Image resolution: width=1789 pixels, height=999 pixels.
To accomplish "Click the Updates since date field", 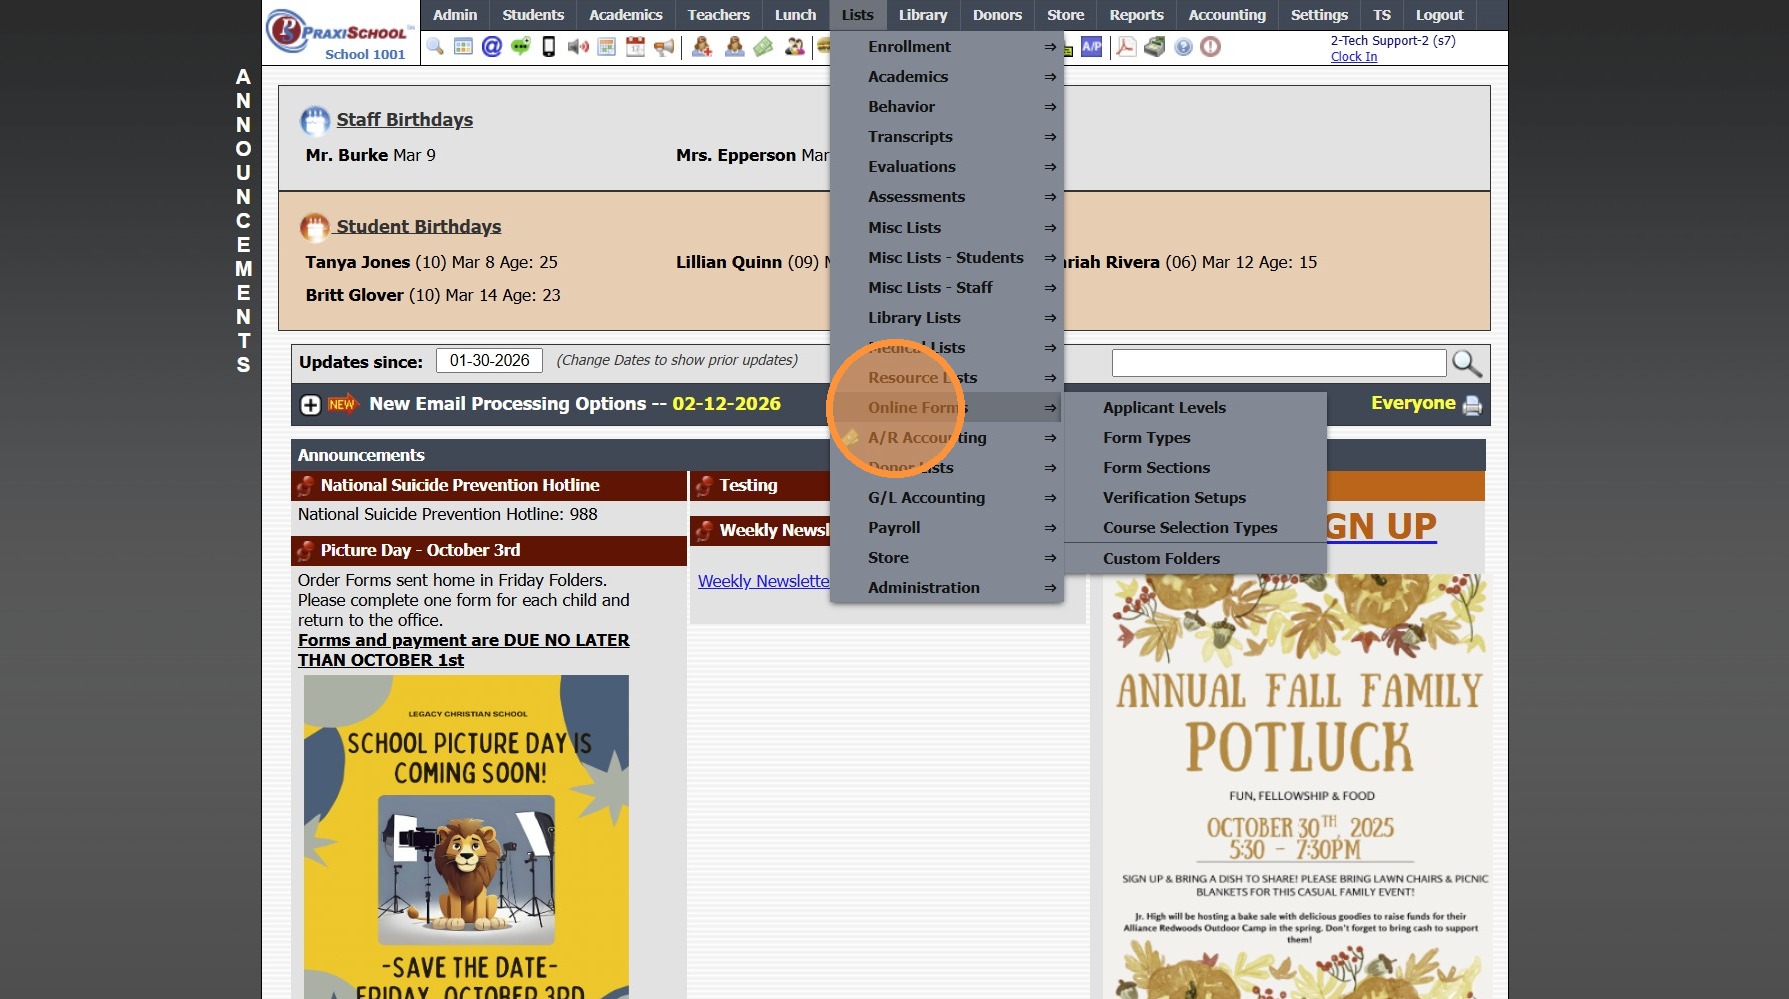I will coord(489,361).
